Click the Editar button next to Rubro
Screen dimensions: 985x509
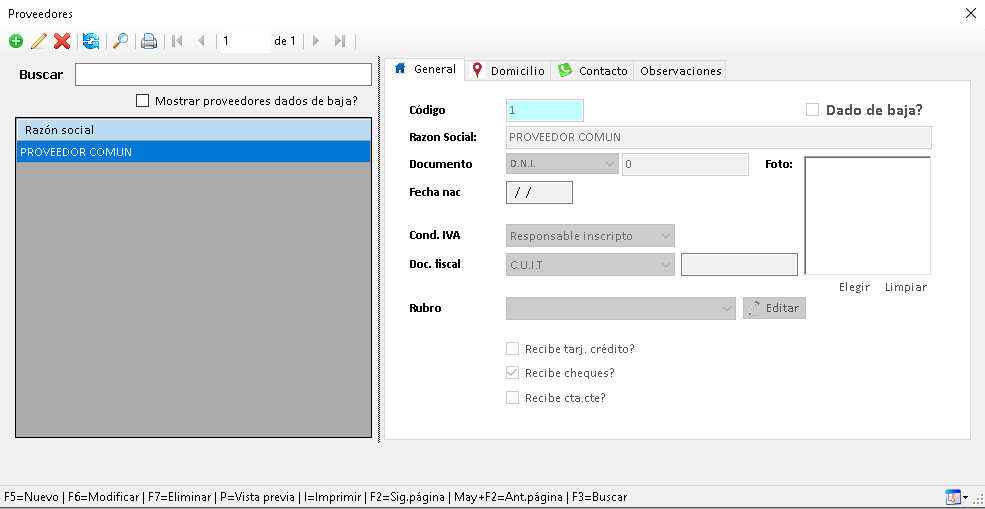click(x=774, y=308)
